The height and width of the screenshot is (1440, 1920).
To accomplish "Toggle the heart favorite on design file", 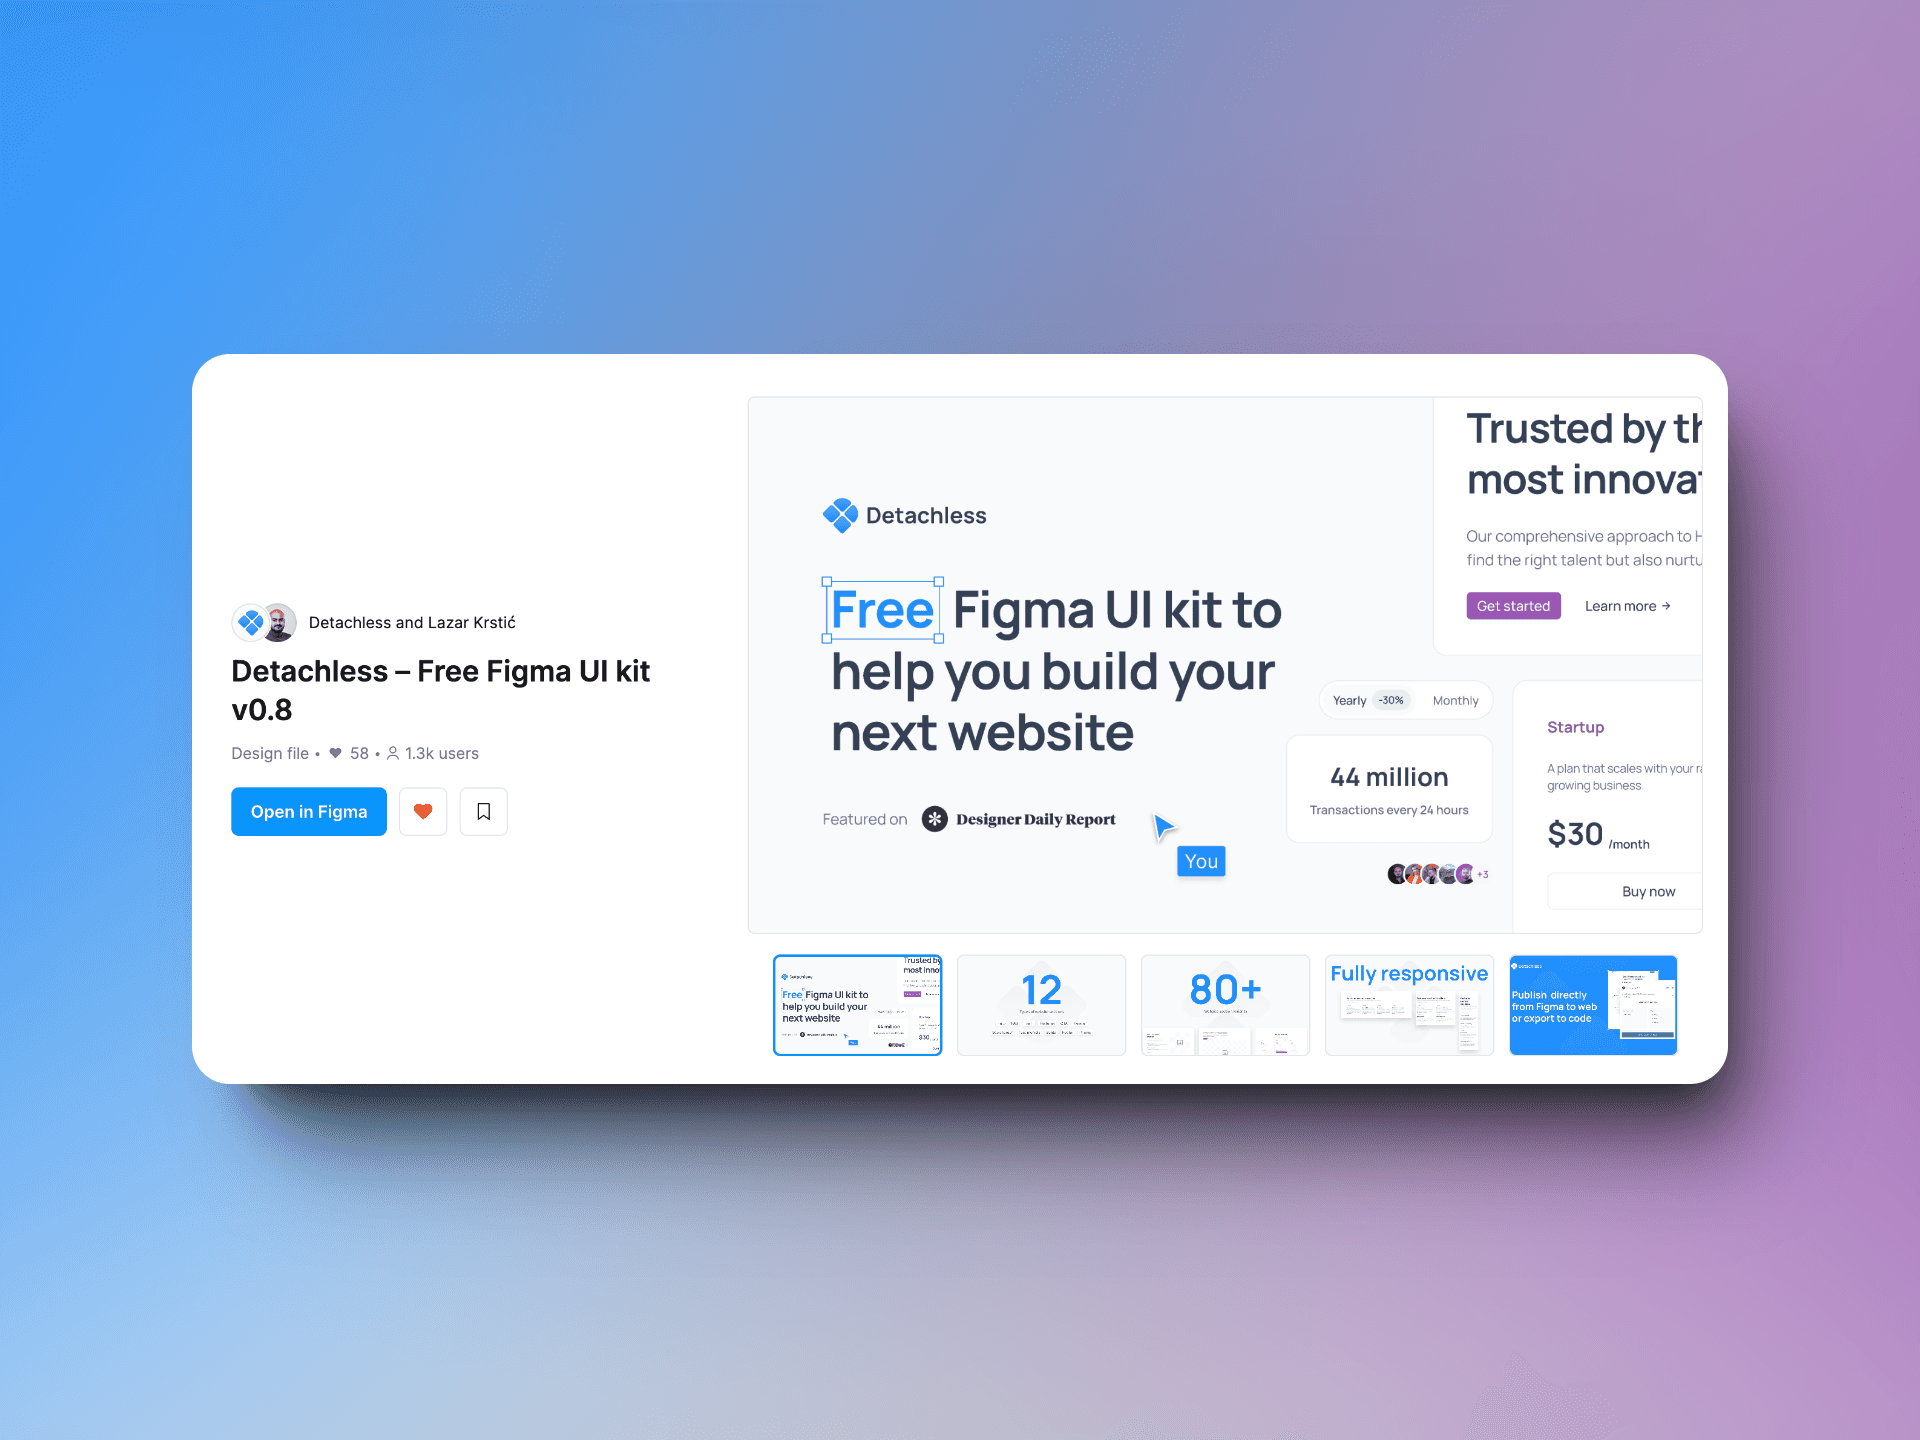I will coord(420,811).
